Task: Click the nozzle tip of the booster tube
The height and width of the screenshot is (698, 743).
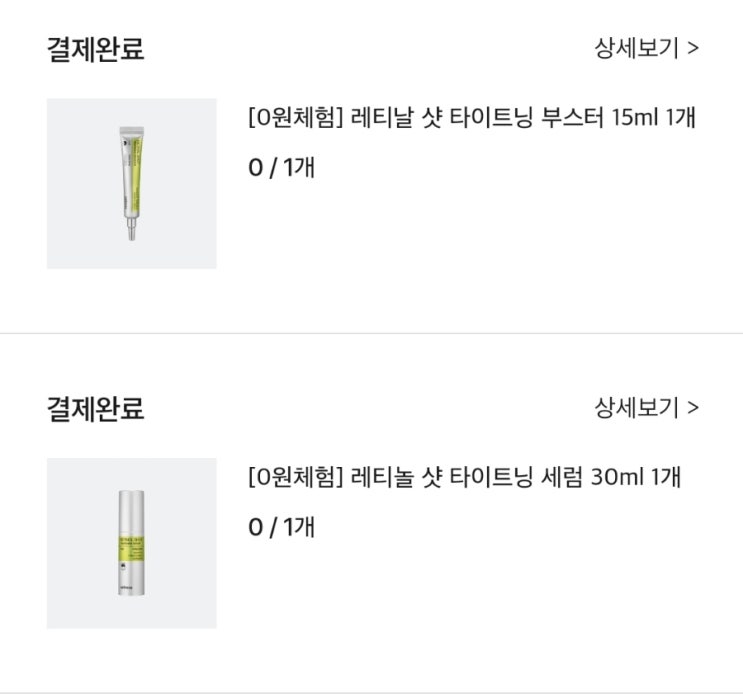Action: coord(127,236)
